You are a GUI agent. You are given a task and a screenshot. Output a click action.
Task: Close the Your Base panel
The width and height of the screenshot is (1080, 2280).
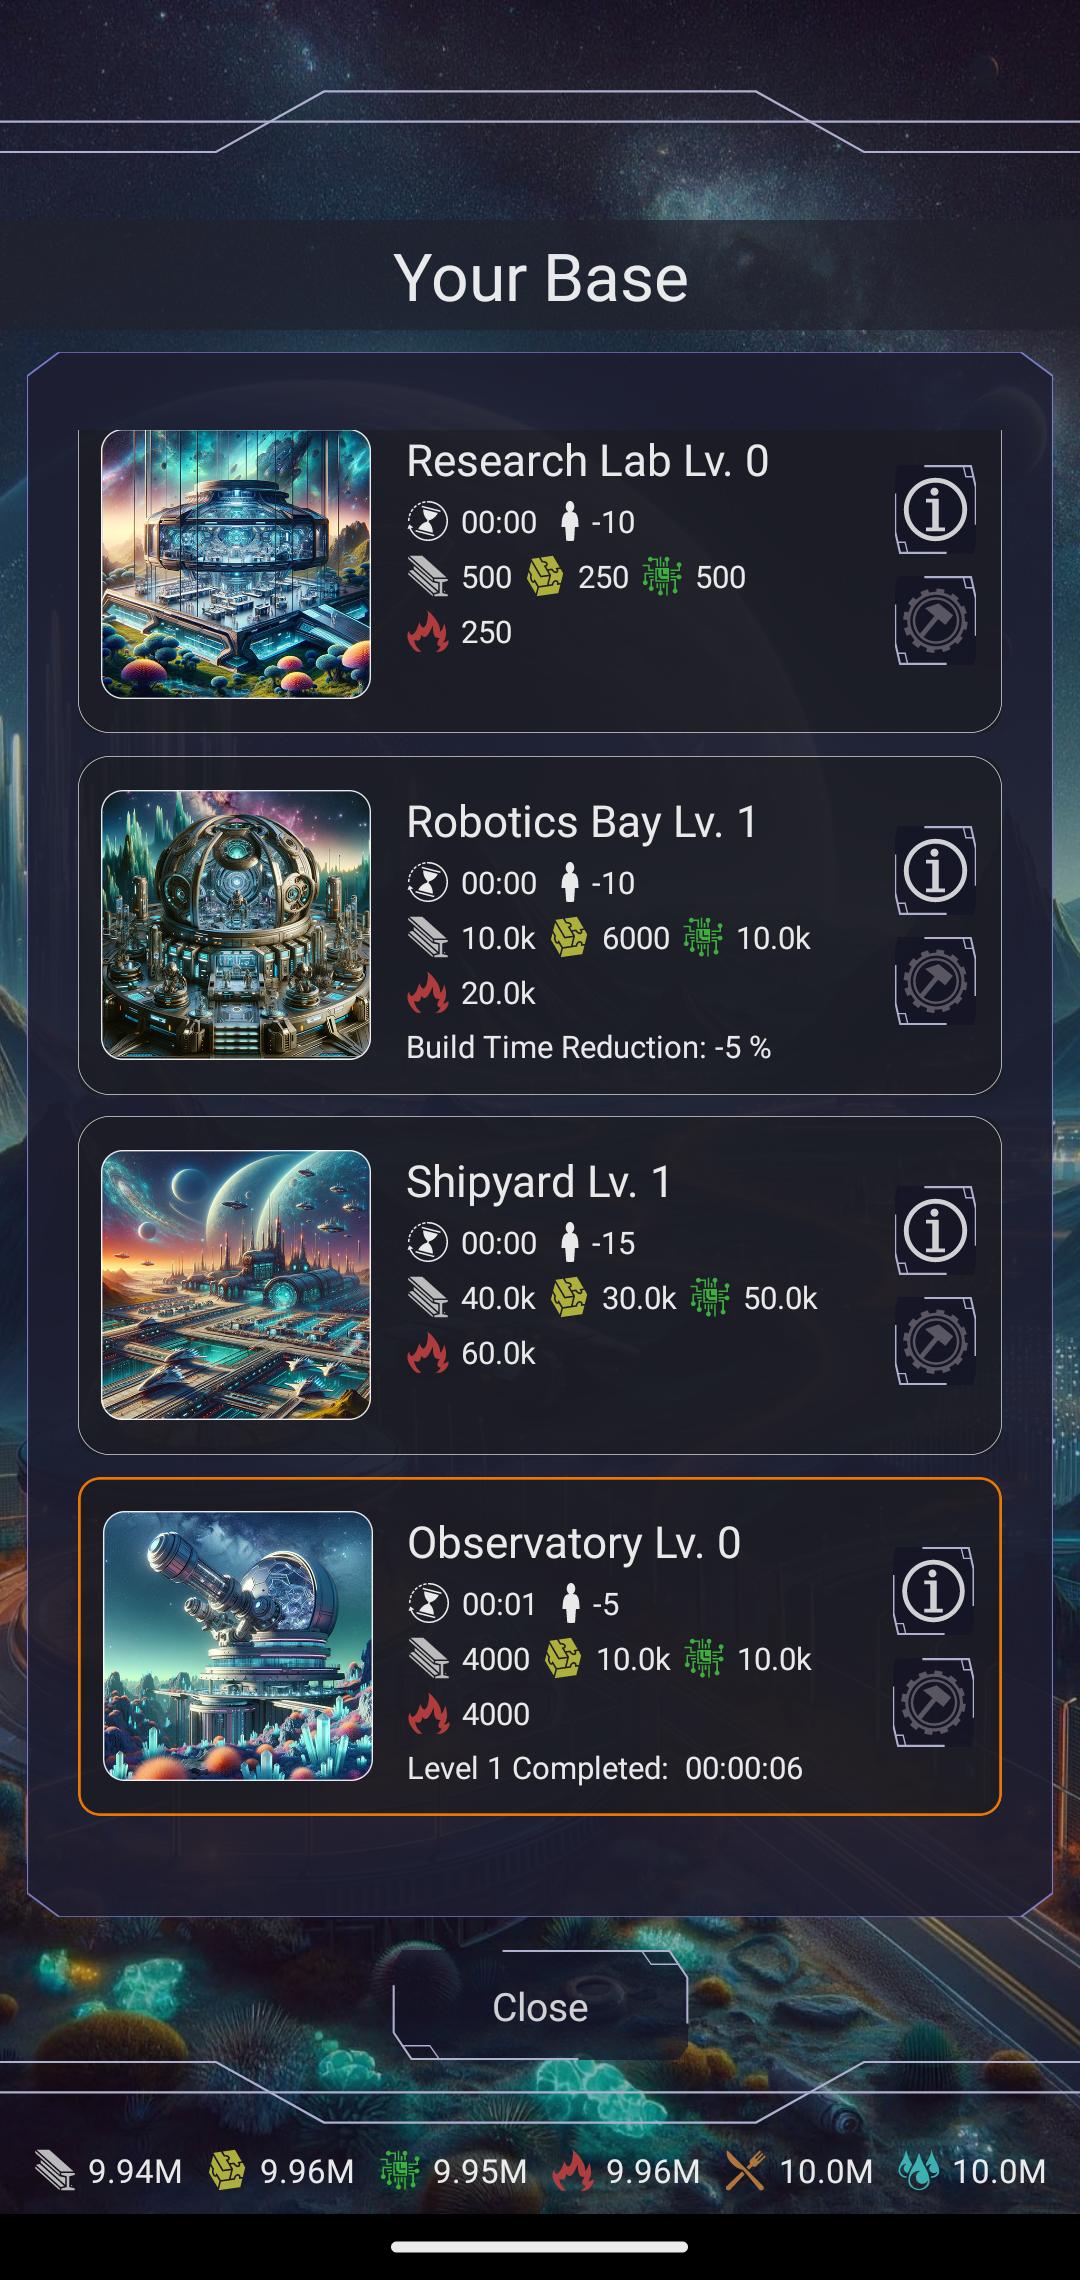(x=540, y=2007)
